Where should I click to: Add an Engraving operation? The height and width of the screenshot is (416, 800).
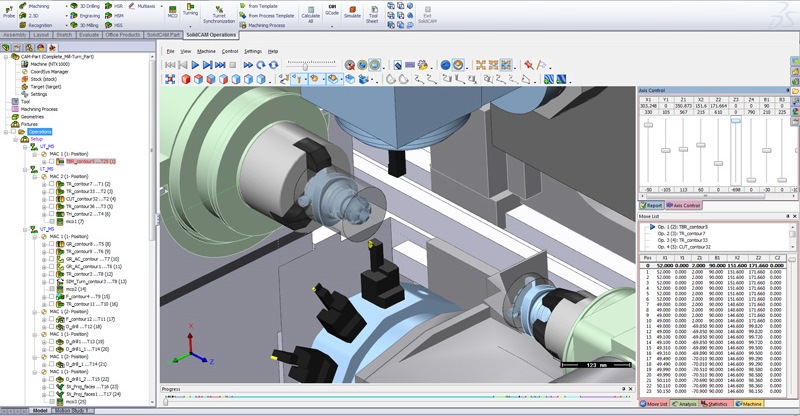click(85, 16)
